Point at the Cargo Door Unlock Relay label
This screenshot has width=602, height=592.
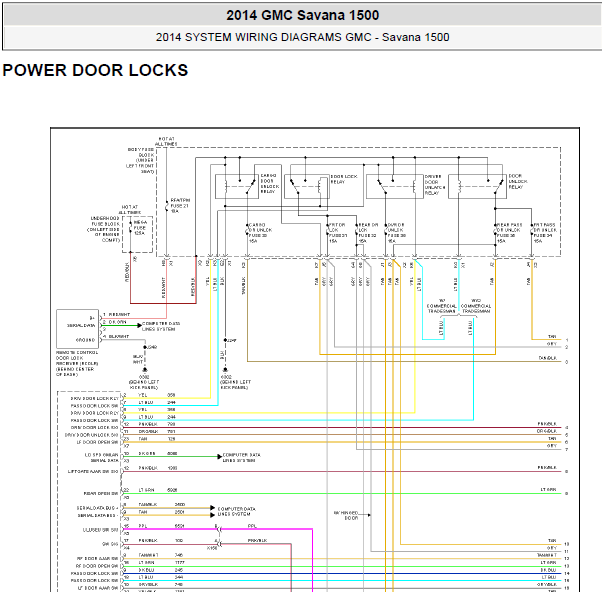pyautogui.click(x=270, y=184)
